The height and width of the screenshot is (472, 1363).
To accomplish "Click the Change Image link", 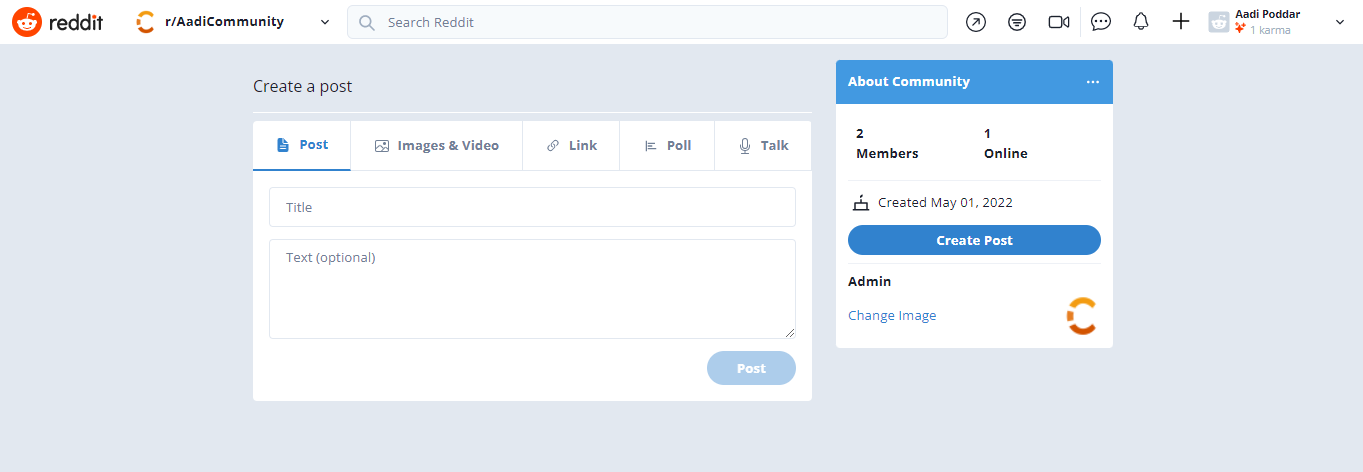I will [892, 316].
